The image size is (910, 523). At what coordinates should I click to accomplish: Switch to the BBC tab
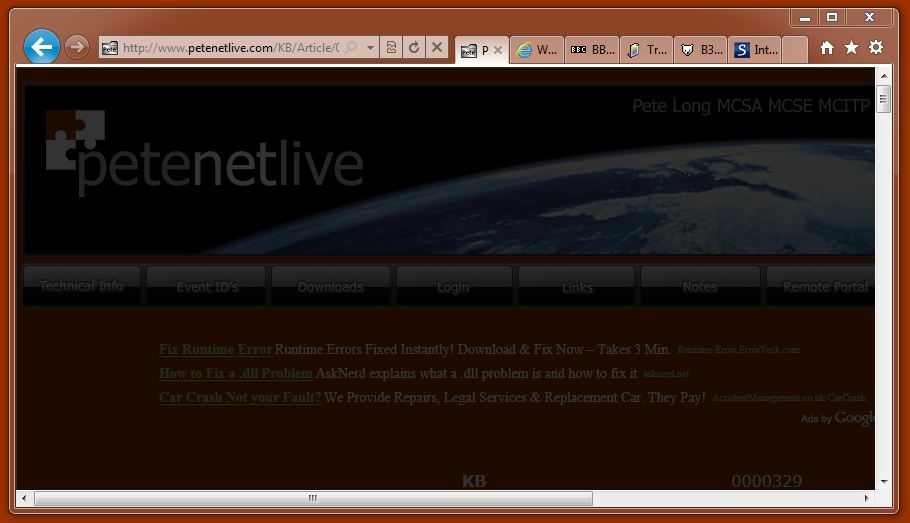(x=591, y=50)
